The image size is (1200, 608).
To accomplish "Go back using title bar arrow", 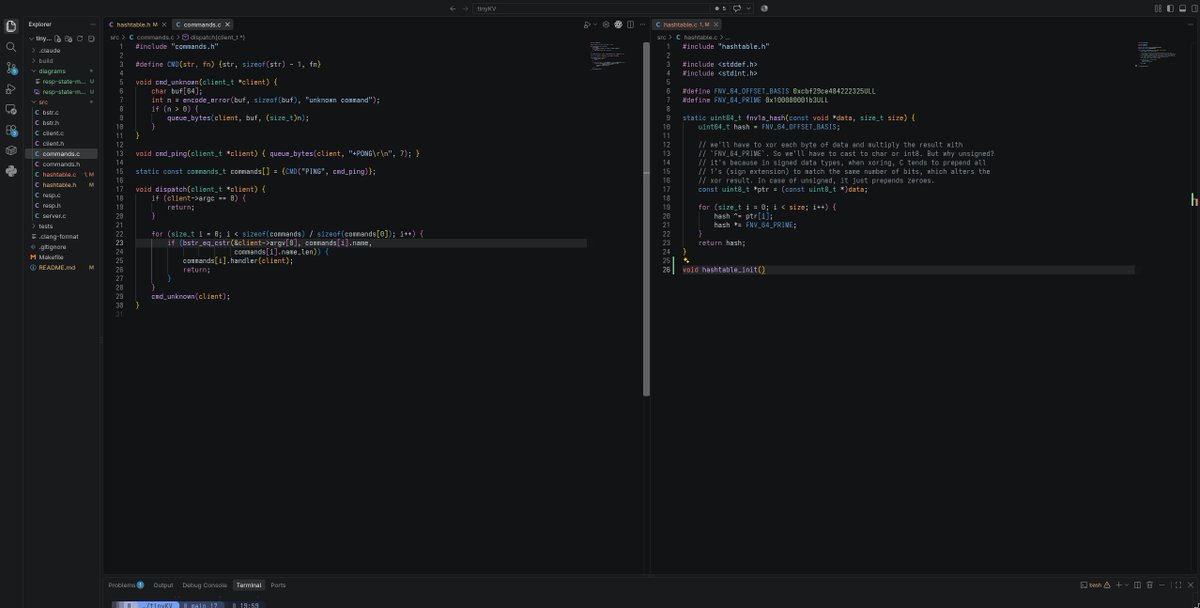I will (453, 8).
